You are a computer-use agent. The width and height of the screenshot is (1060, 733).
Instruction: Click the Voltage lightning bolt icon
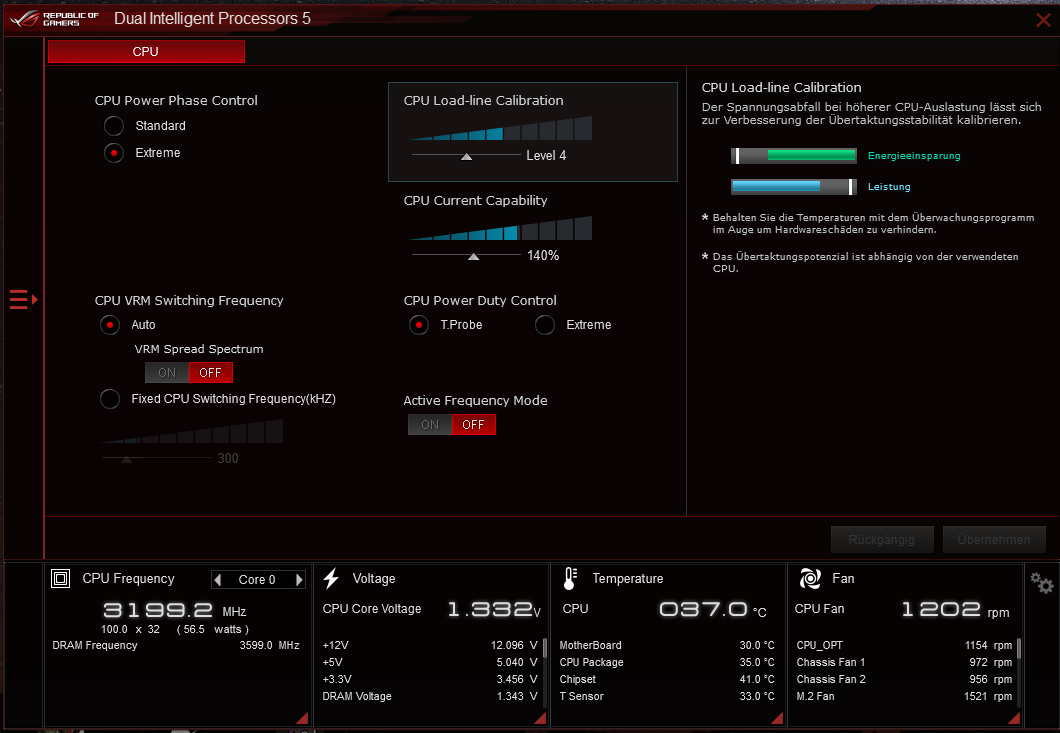point(331,578)
